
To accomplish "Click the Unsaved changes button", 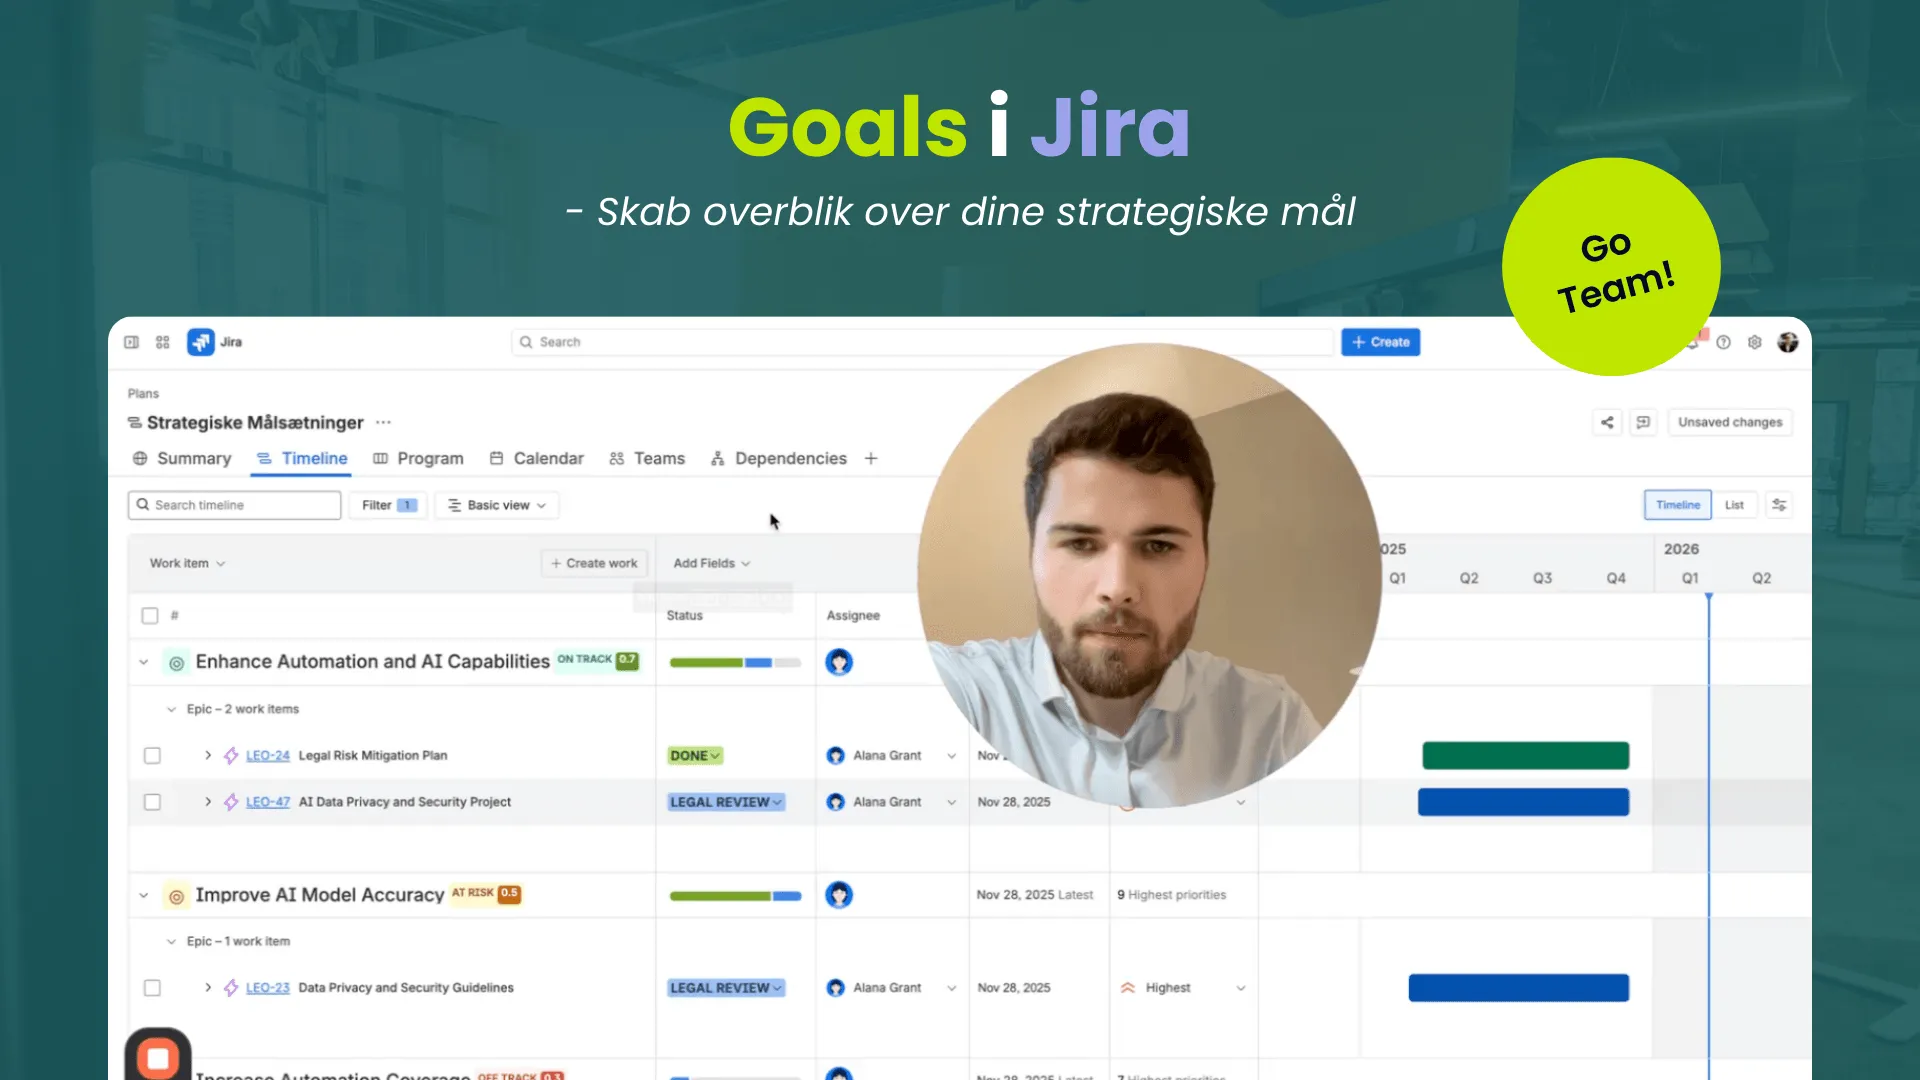I will coord(1730,422).
